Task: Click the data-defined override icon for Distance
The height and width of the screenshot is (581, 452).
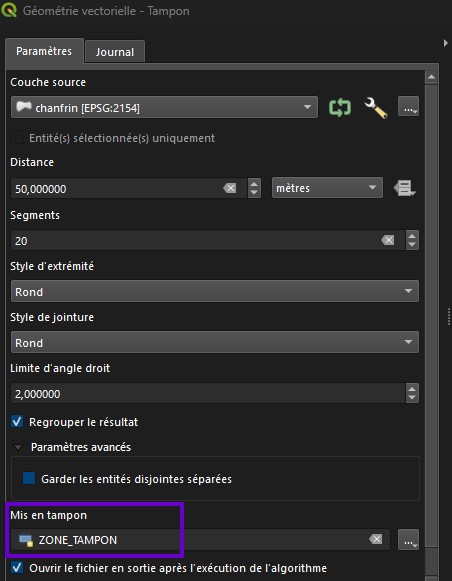Action: pos(405,188)
